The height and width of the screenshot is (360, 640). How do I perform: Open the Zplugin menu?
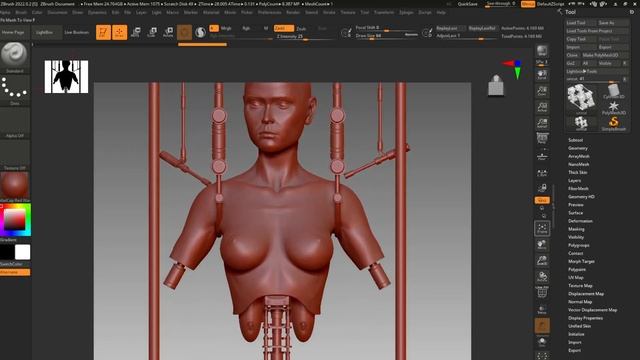click(406, 12)
